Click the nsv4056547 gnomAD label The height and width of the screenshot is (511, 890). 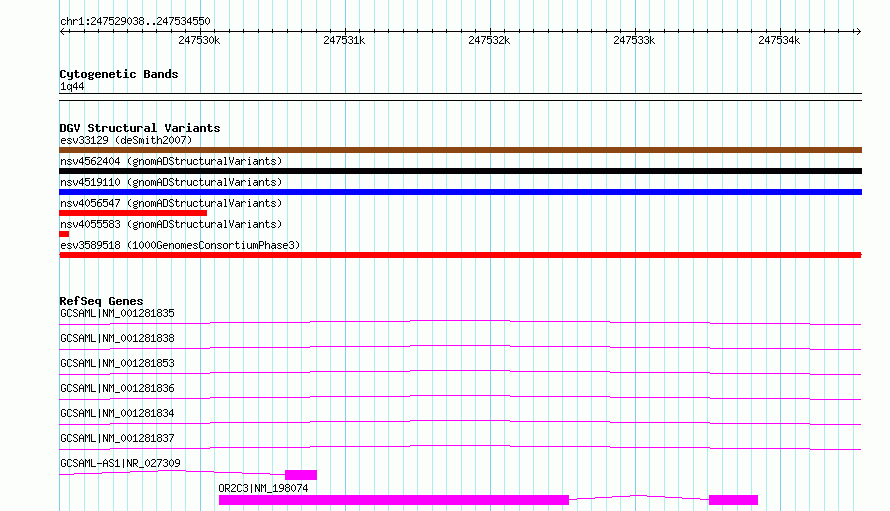[171, 203]
